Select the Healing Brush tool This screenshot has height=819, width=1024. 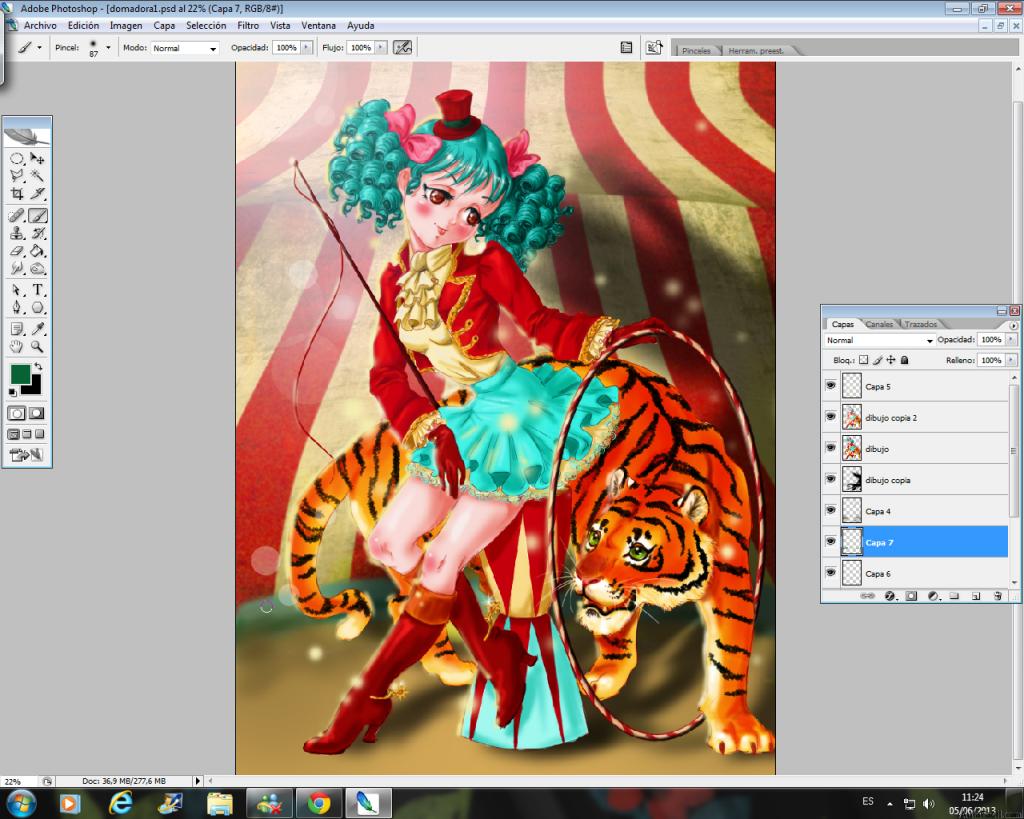17,216
